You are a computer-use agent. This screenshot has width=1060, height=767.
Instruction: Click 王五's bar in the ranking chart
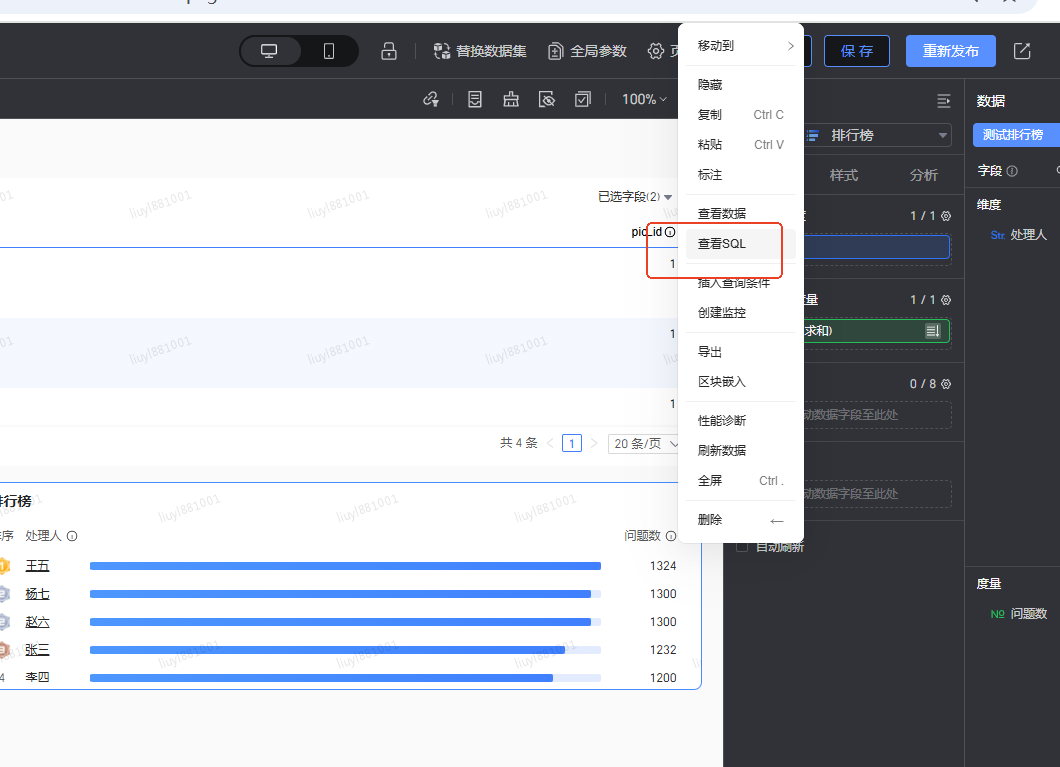[x=345, y=566]
